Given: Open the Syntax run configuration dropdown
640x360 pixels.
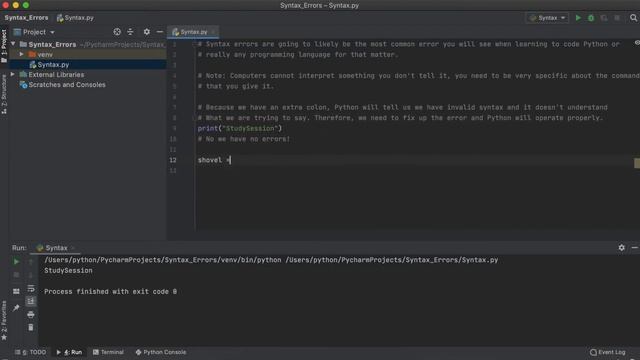Looking at the screenshot, I should pos(547,18).
